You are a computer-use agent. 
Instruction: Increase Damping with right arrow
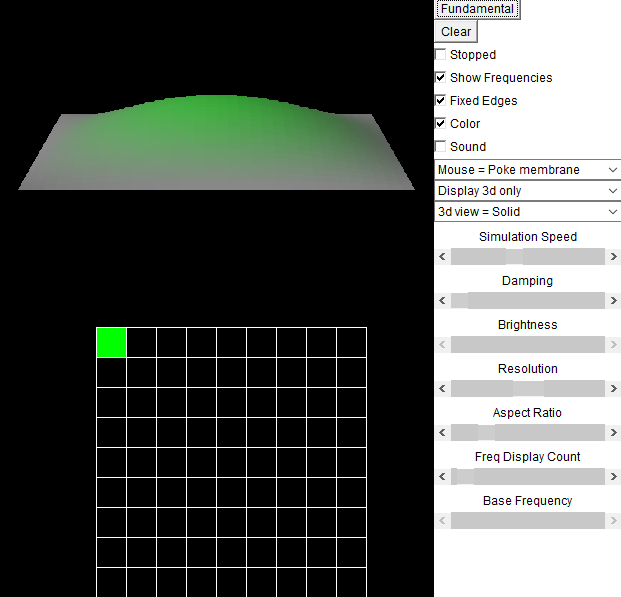click(x=613, y=301)
